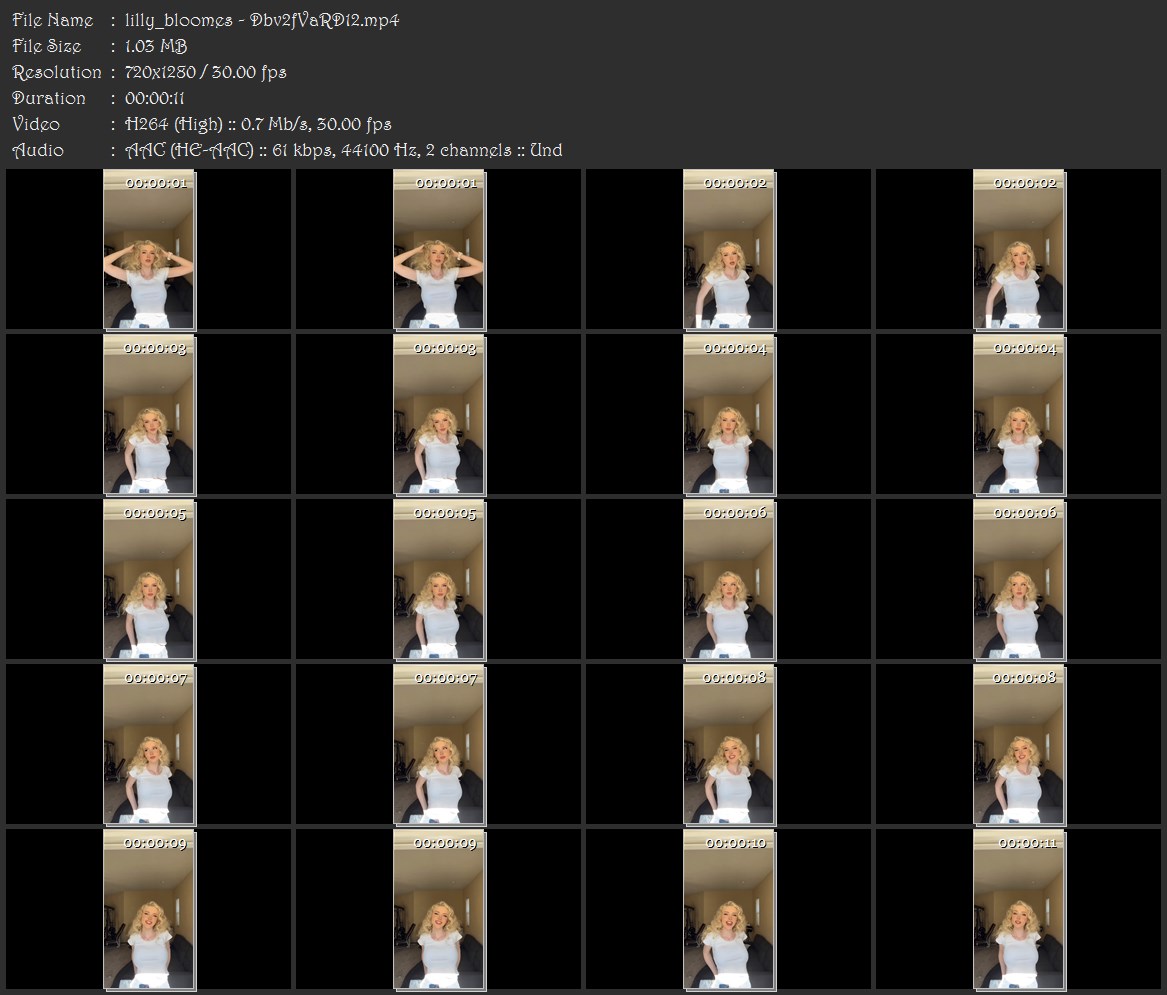Click the resolution value "720x1280 / 30.00 fps"
The height and width of the screenshot is (995, 1167).
click(x=205, y=72)
